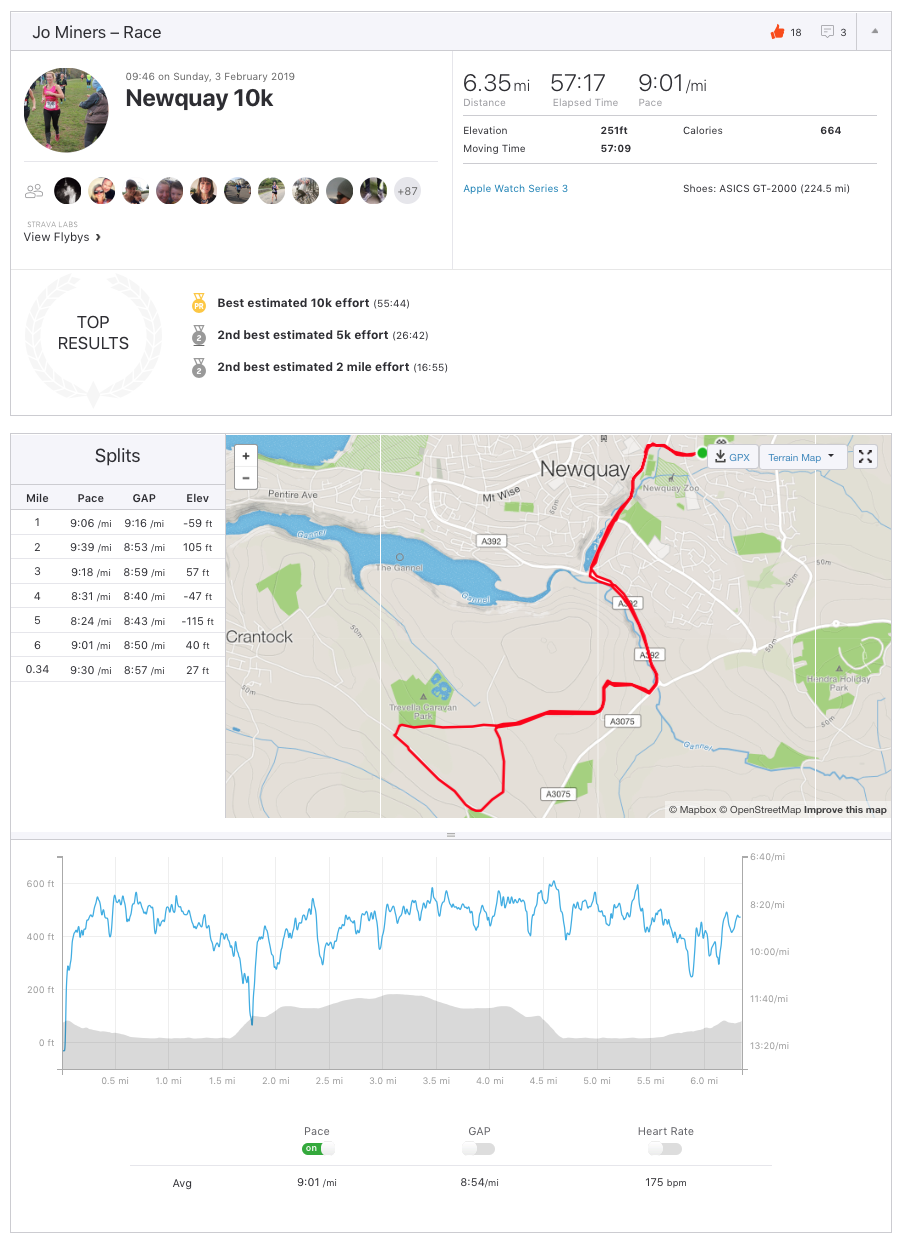Screen dimensions: 904x1247
Task: Select the mile 4 split row
Action: 117,596
